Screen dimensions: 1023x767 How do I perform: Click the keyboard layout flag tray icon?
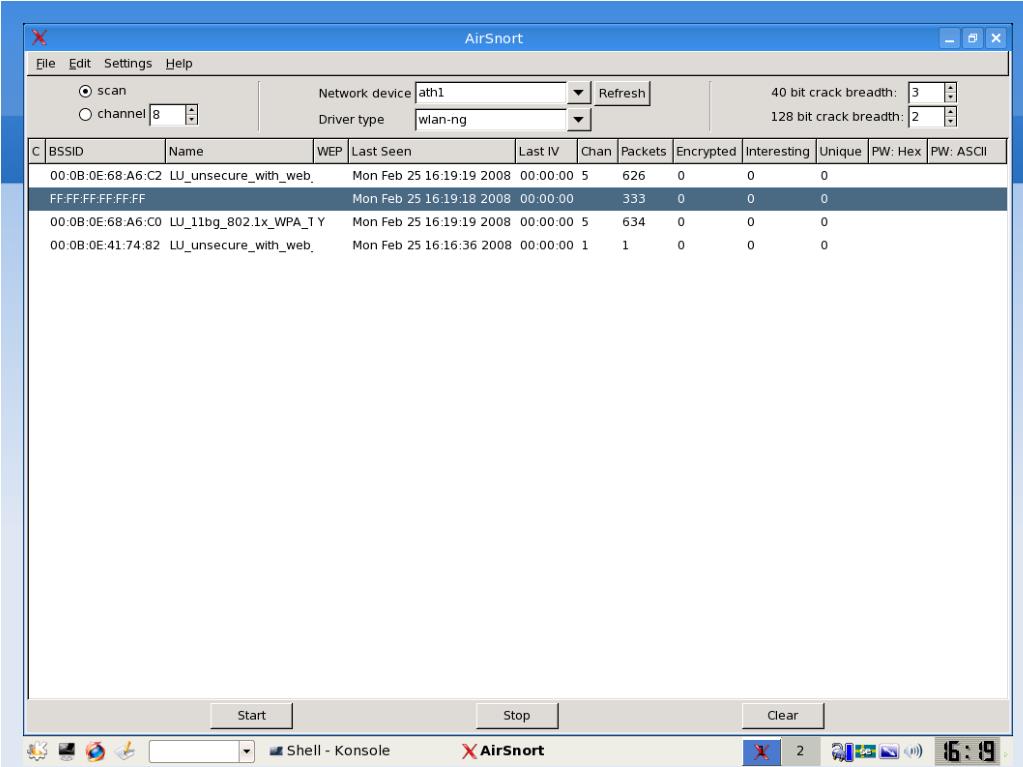pos(865,751)
